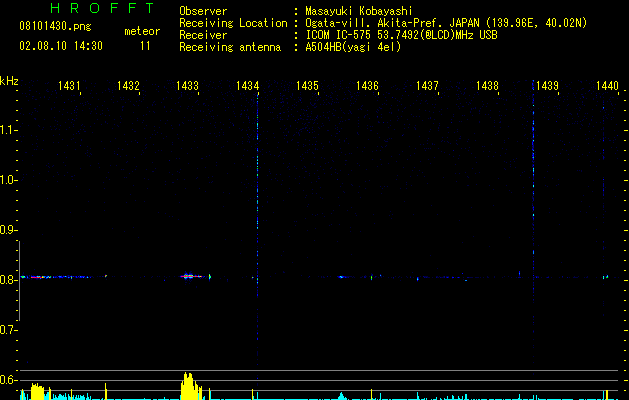Click the red echo trace before 1431

(37, 277)
